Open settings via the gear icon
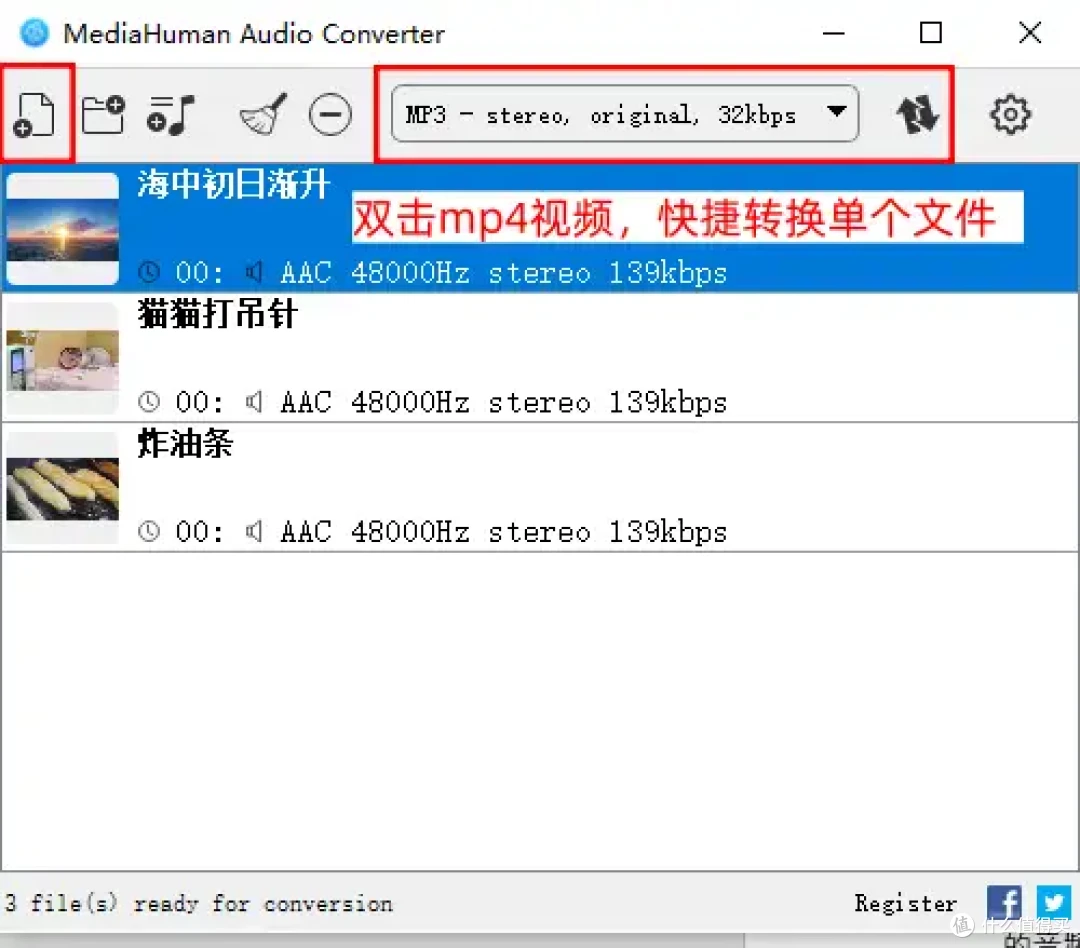 [x=1010, y=114]
